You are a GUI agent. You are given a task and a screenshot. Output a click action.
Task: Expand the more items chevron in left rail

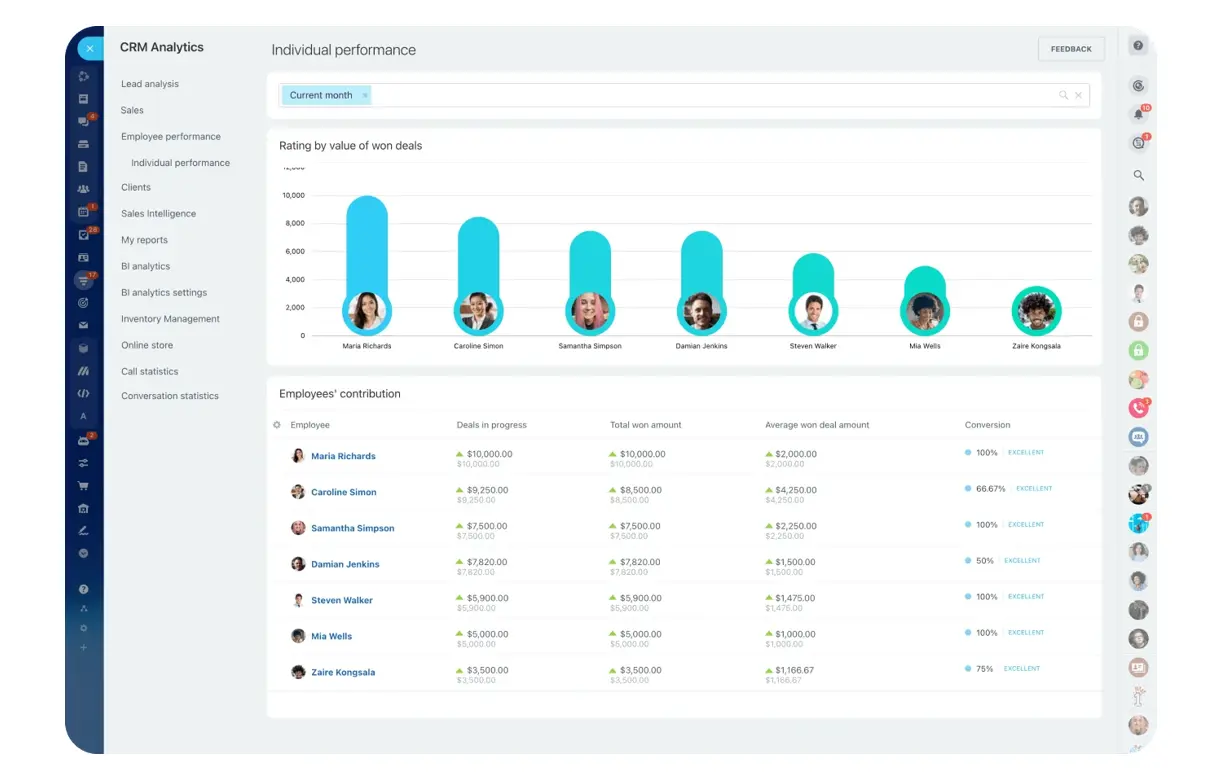point(84,552)
